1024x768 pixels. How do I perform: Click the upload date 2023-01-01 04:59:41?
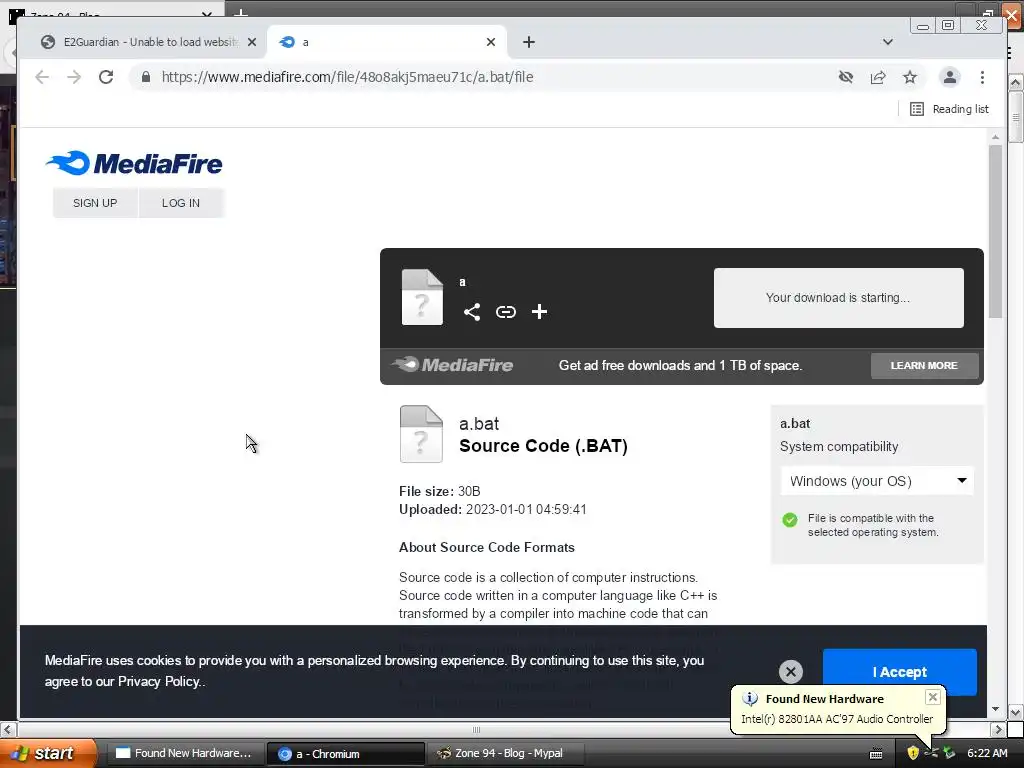pos(526,509)
